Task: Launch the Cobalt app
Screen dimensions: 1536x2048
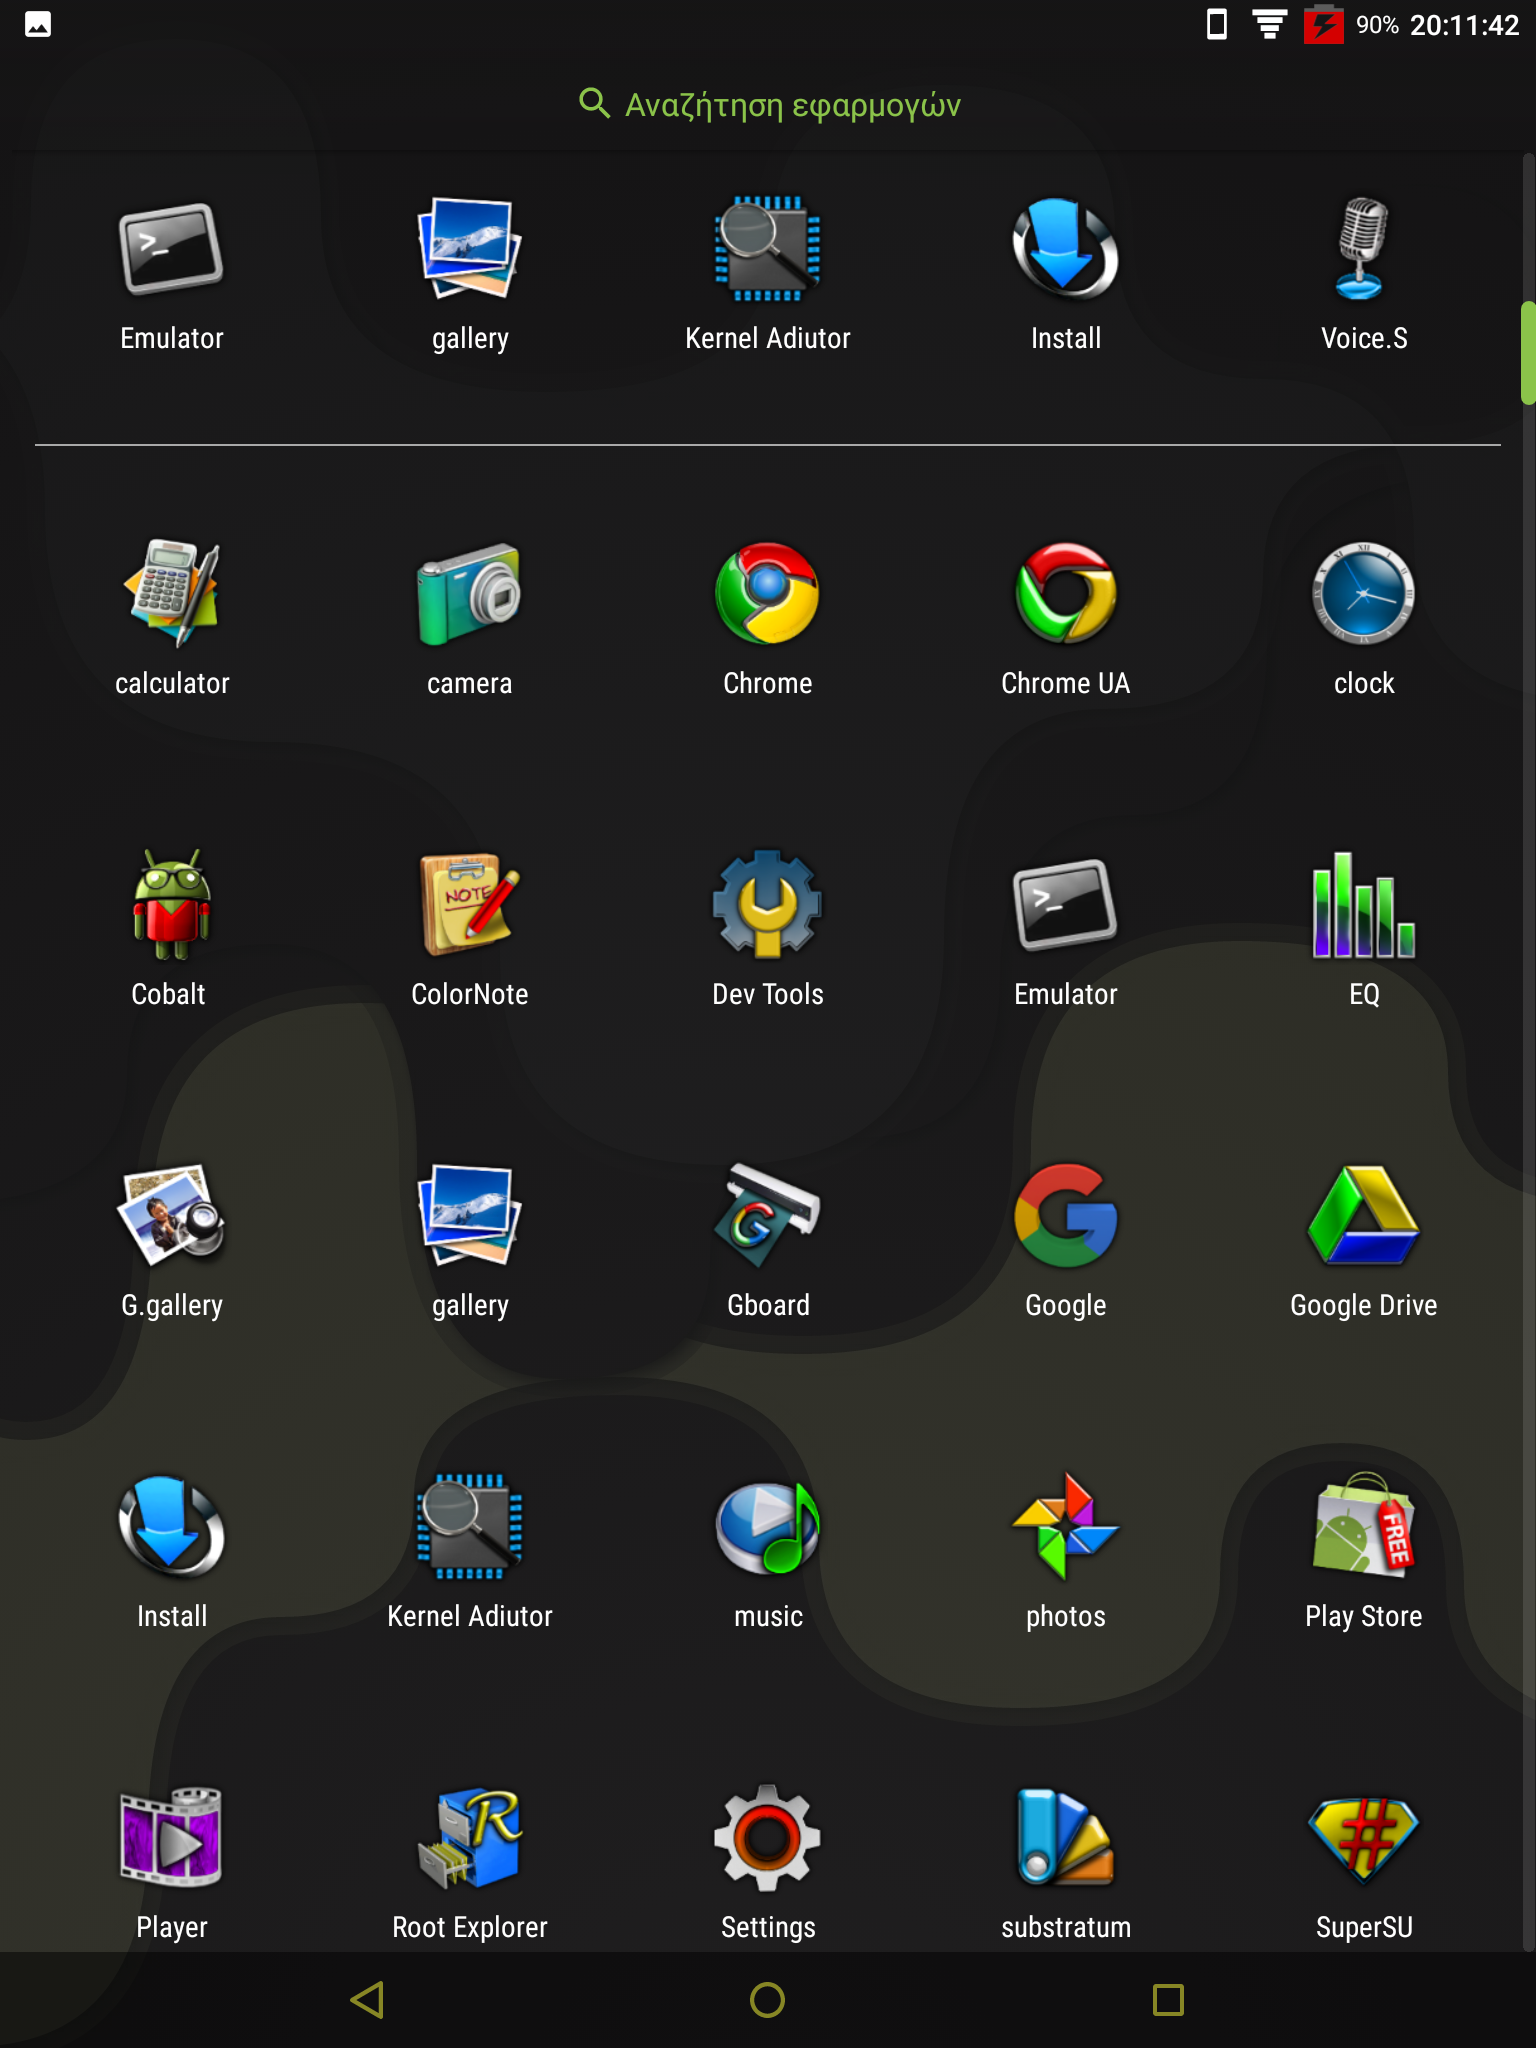Action: coord(171,929)
